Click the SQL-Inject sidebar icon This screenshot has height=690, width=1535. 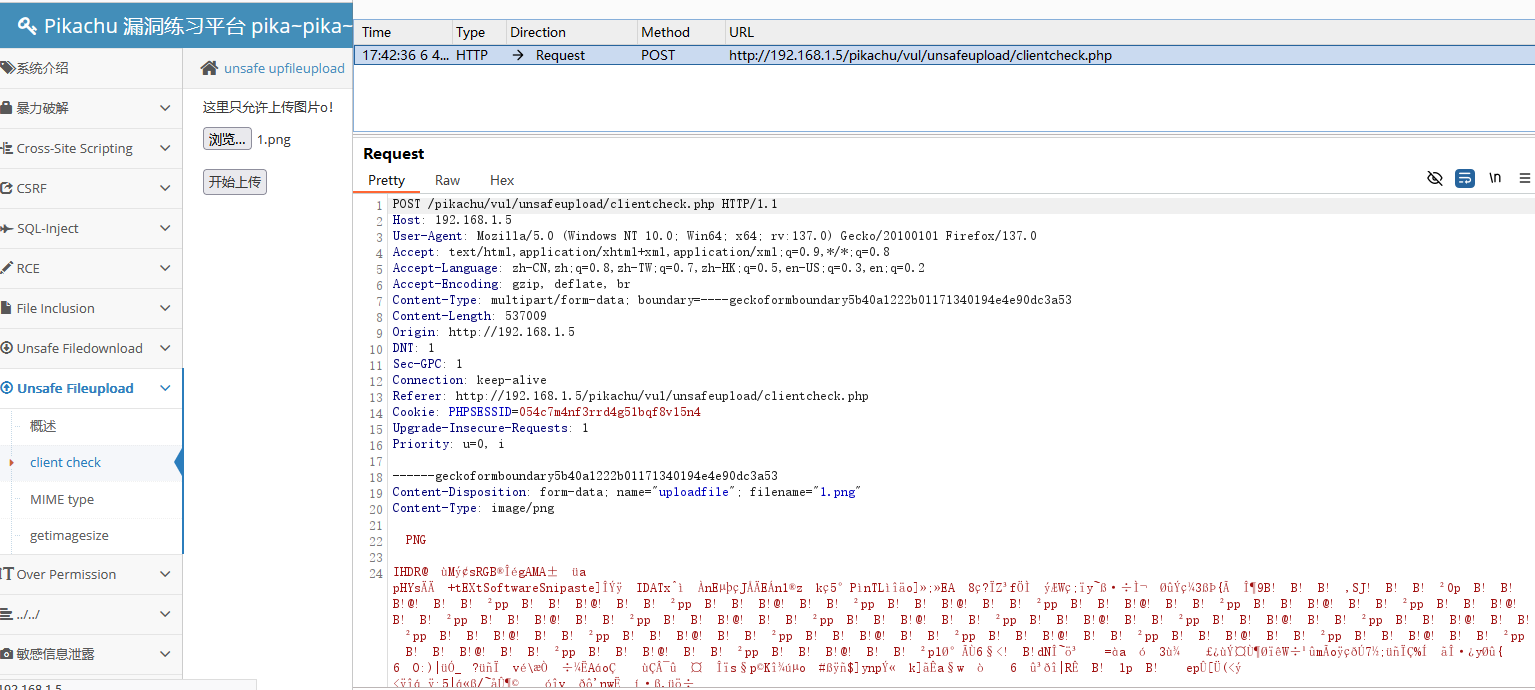[7, 228]
